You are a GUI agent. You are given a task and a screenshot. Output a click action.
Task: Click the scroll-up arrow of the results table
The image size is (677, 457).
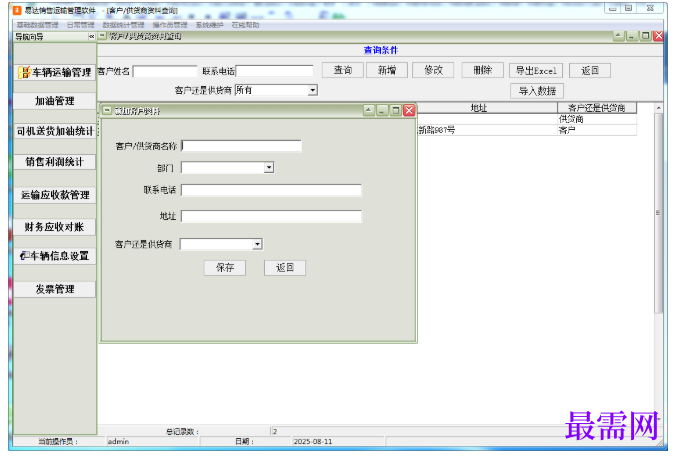pos(658,108)
